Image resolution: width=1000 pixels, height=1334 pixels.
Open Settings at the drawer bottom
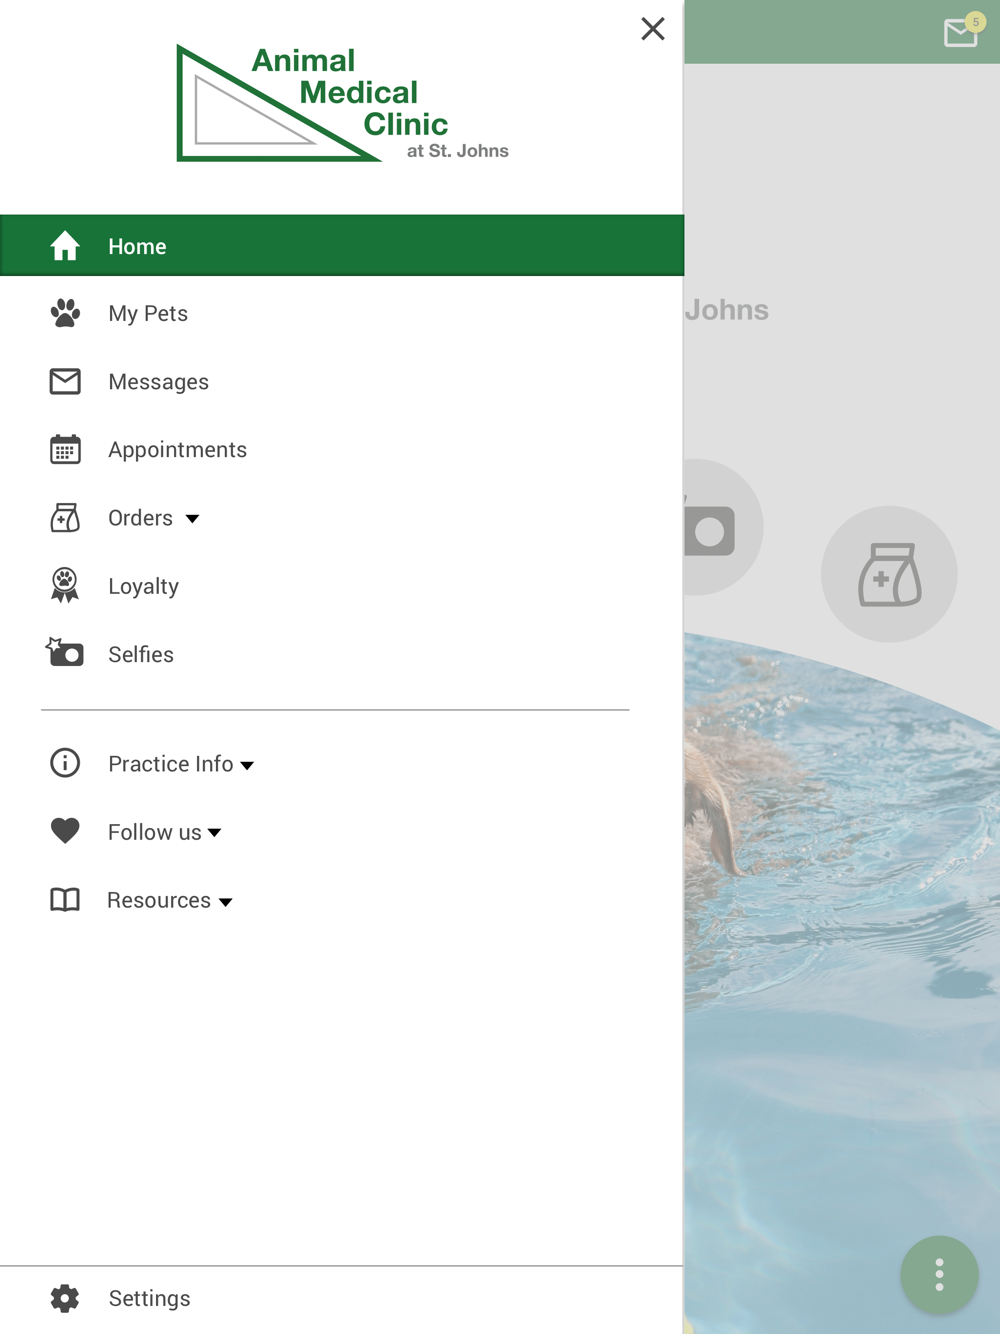point(342,1299)
